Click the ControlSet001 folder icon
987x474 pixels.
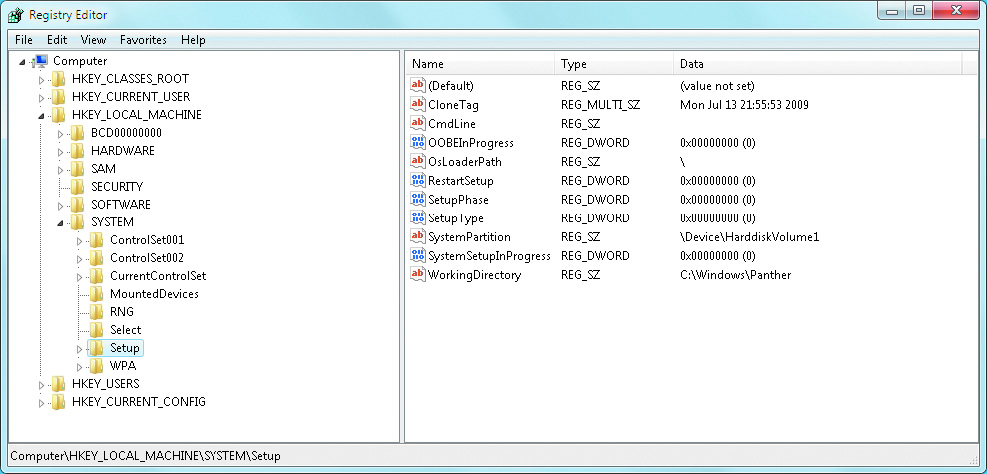96,240
